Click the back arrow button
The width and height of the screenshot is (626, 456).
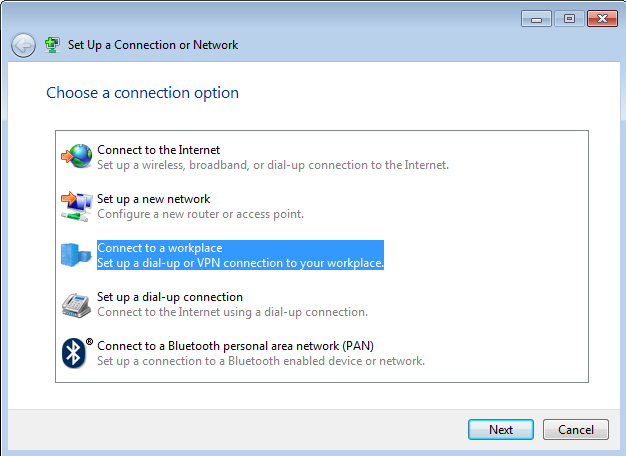(x=23, y=45)
